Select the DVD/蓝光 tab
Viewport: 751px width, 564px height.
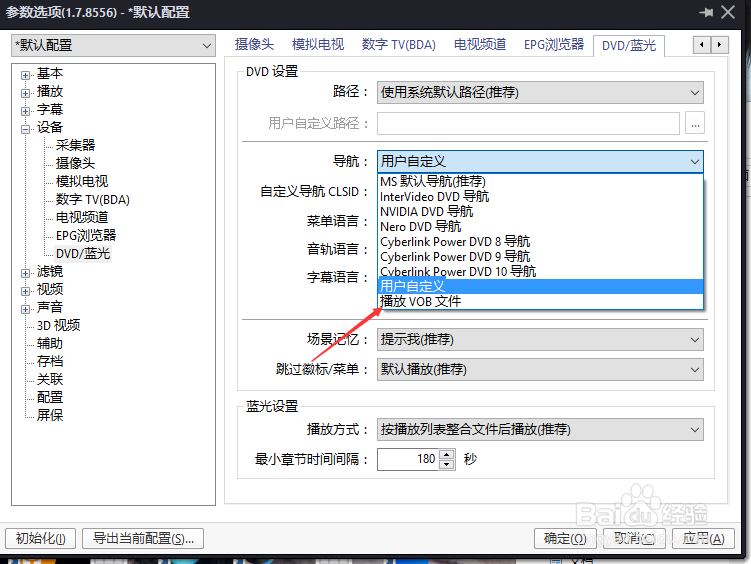click(x=629, y=45)
